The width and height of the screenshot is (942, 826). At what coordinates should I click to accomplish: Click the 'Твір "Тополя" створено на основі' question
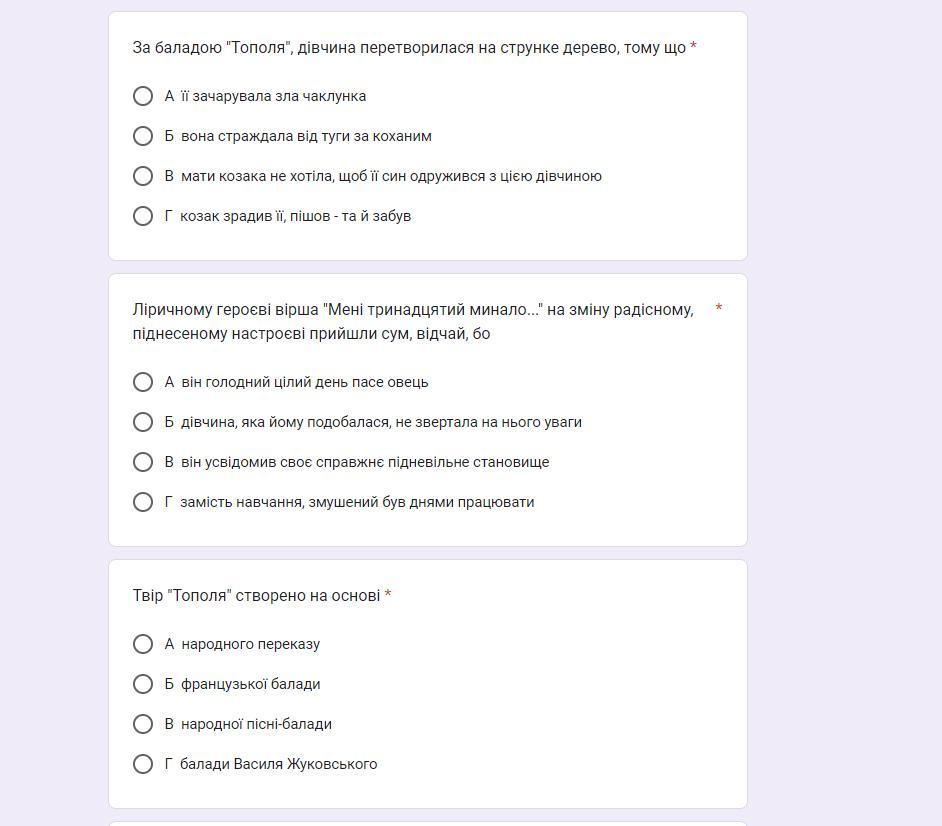click(x=256, y=596)
